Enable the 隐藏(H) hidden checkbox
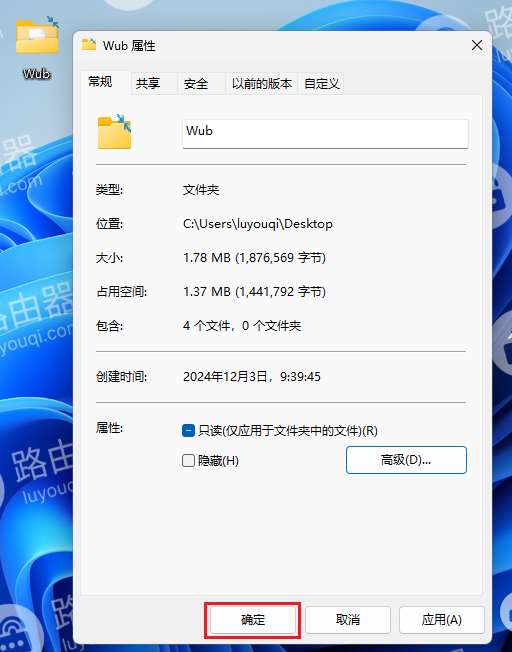Screen dimensions: 512x652 point(188,460)
